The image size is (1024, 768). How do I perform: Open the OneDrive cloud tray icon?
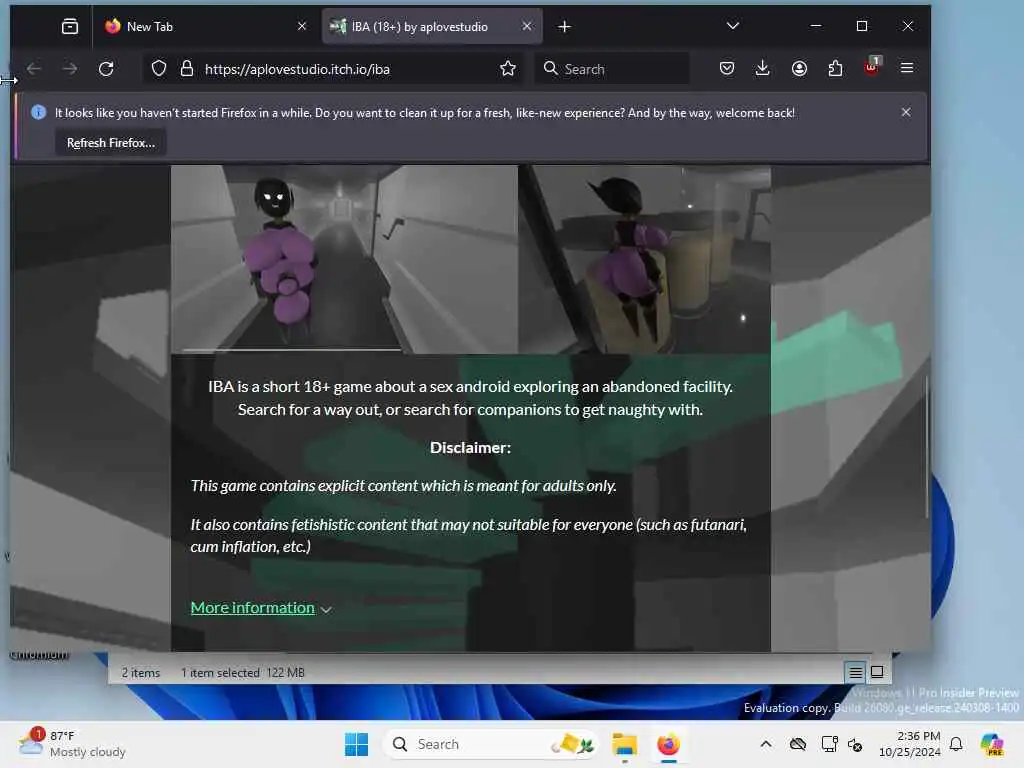(x=797, y=744)
